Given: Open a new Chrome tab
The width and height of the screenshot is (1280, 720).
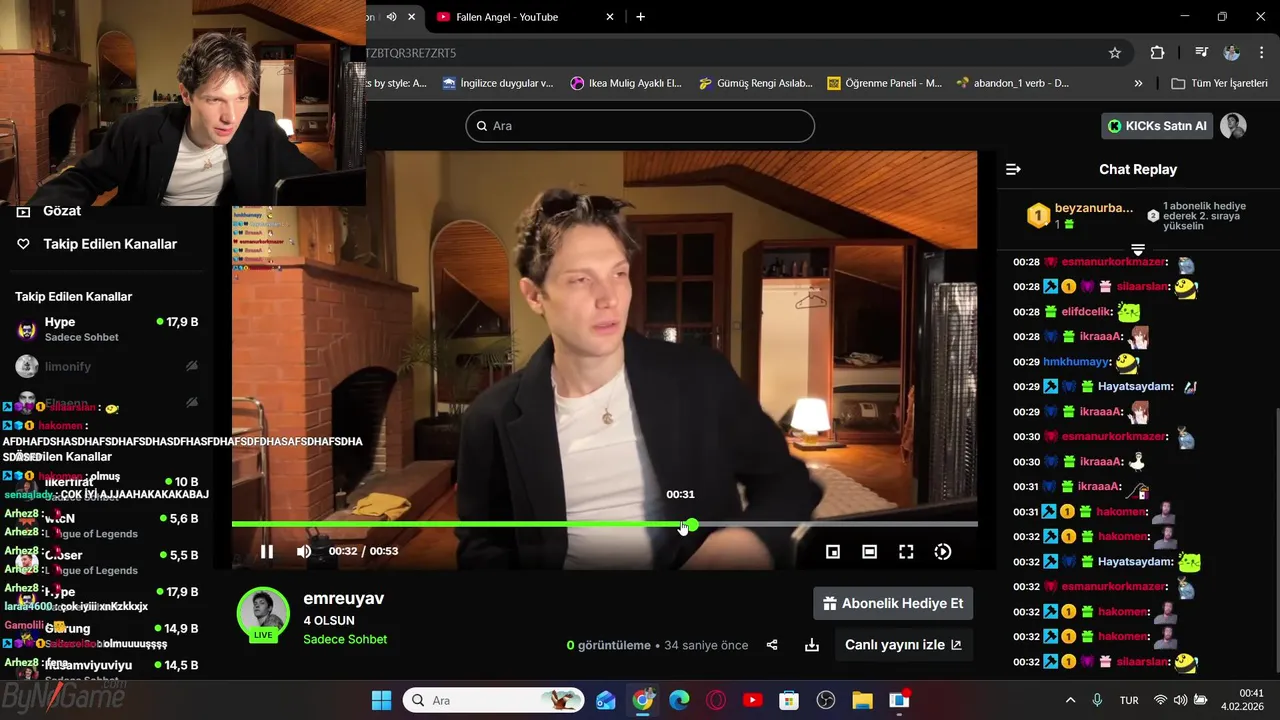Looking at the screenshot, I should [x=640, y=17].
